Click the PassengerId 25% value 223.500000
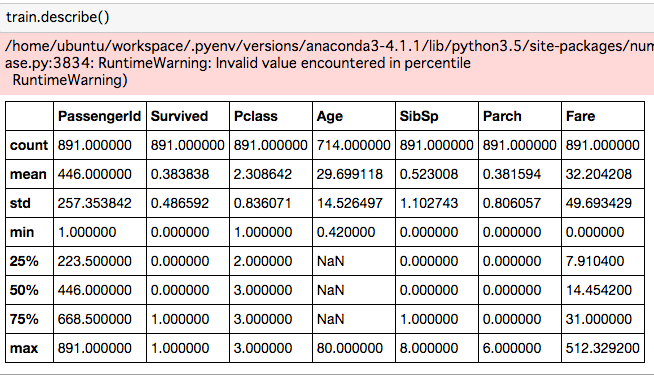 click(95, 261)
